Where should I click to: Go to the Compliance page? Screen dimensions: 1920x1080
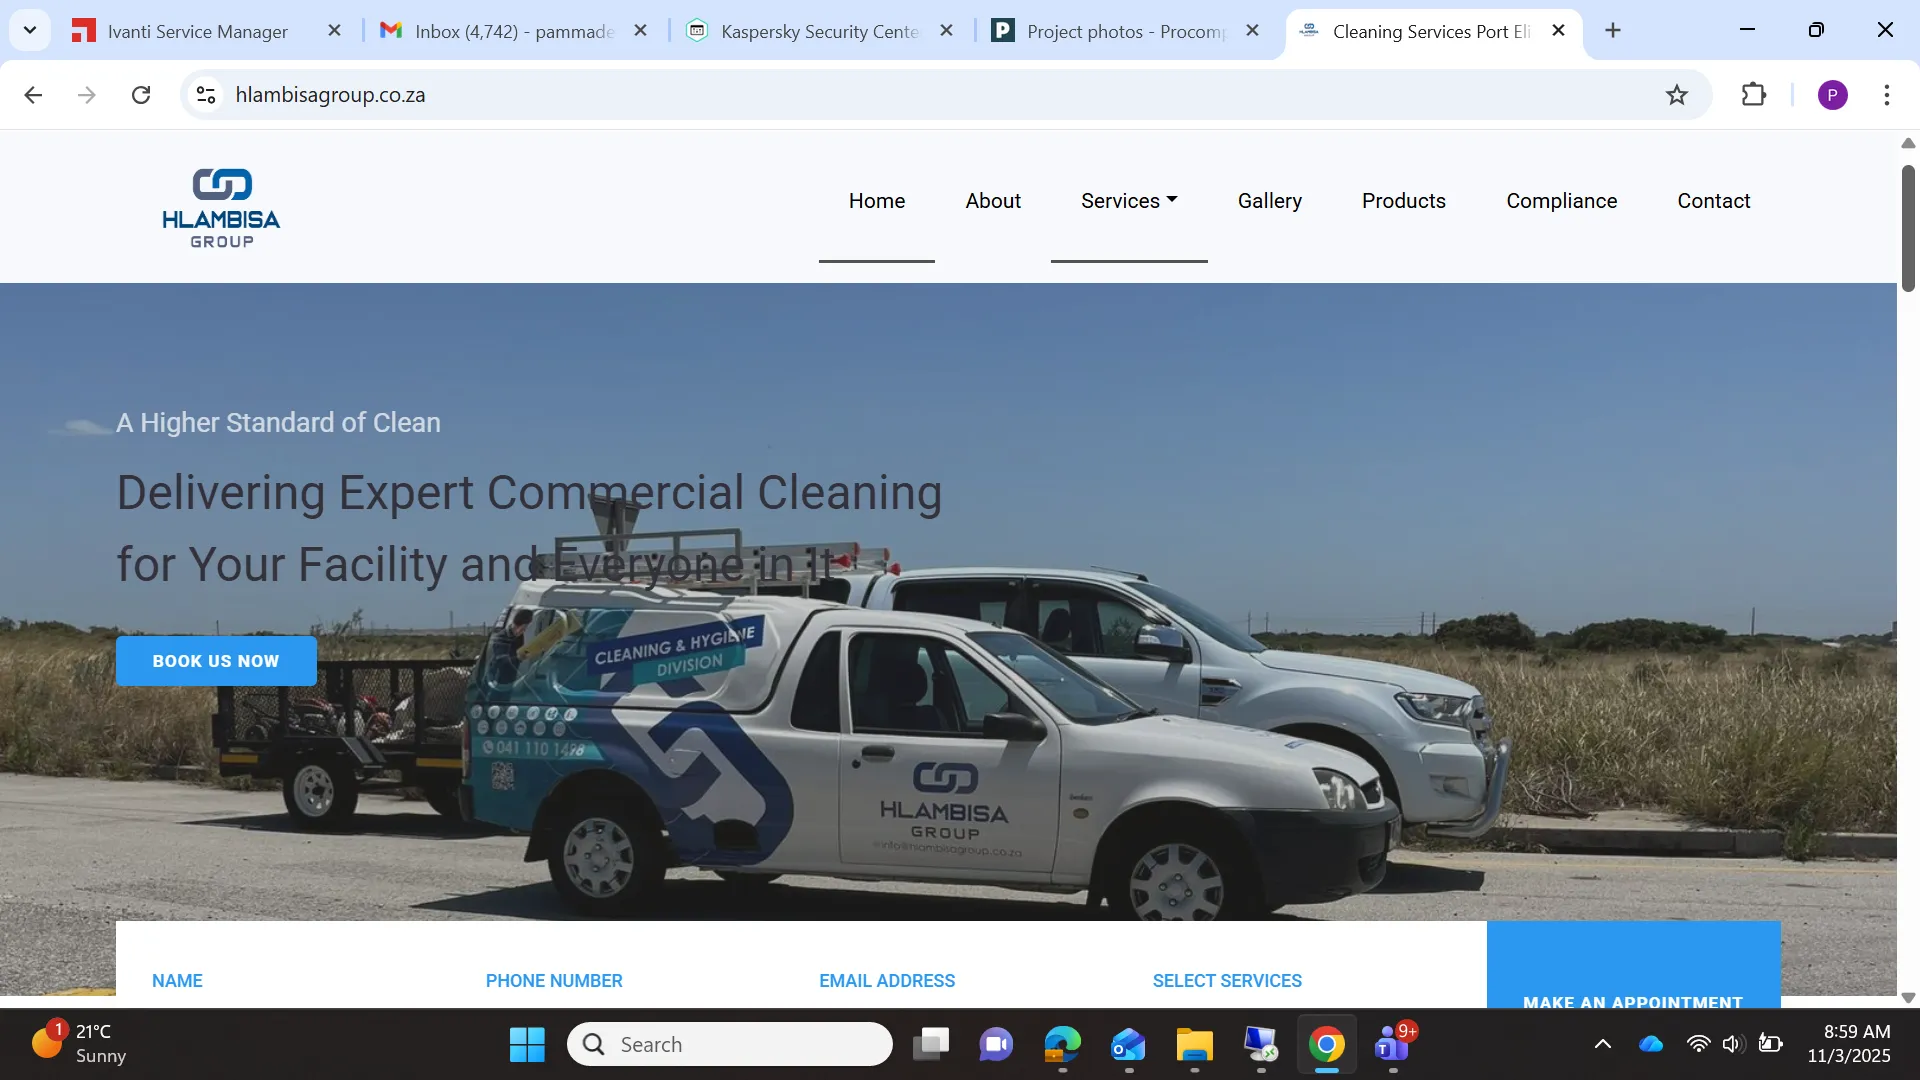1561,201
